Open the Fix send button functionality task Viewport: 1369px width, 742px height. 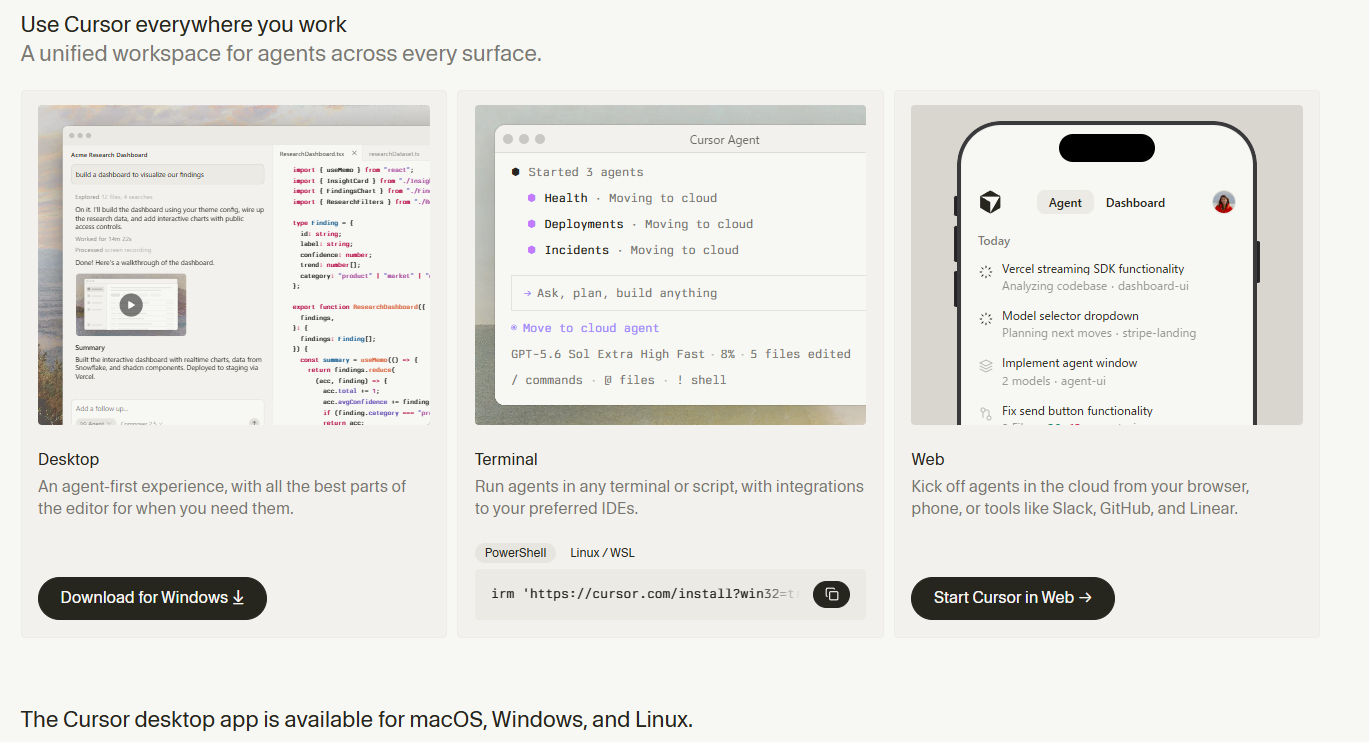pyautogui.click(x=1077, y=411)
